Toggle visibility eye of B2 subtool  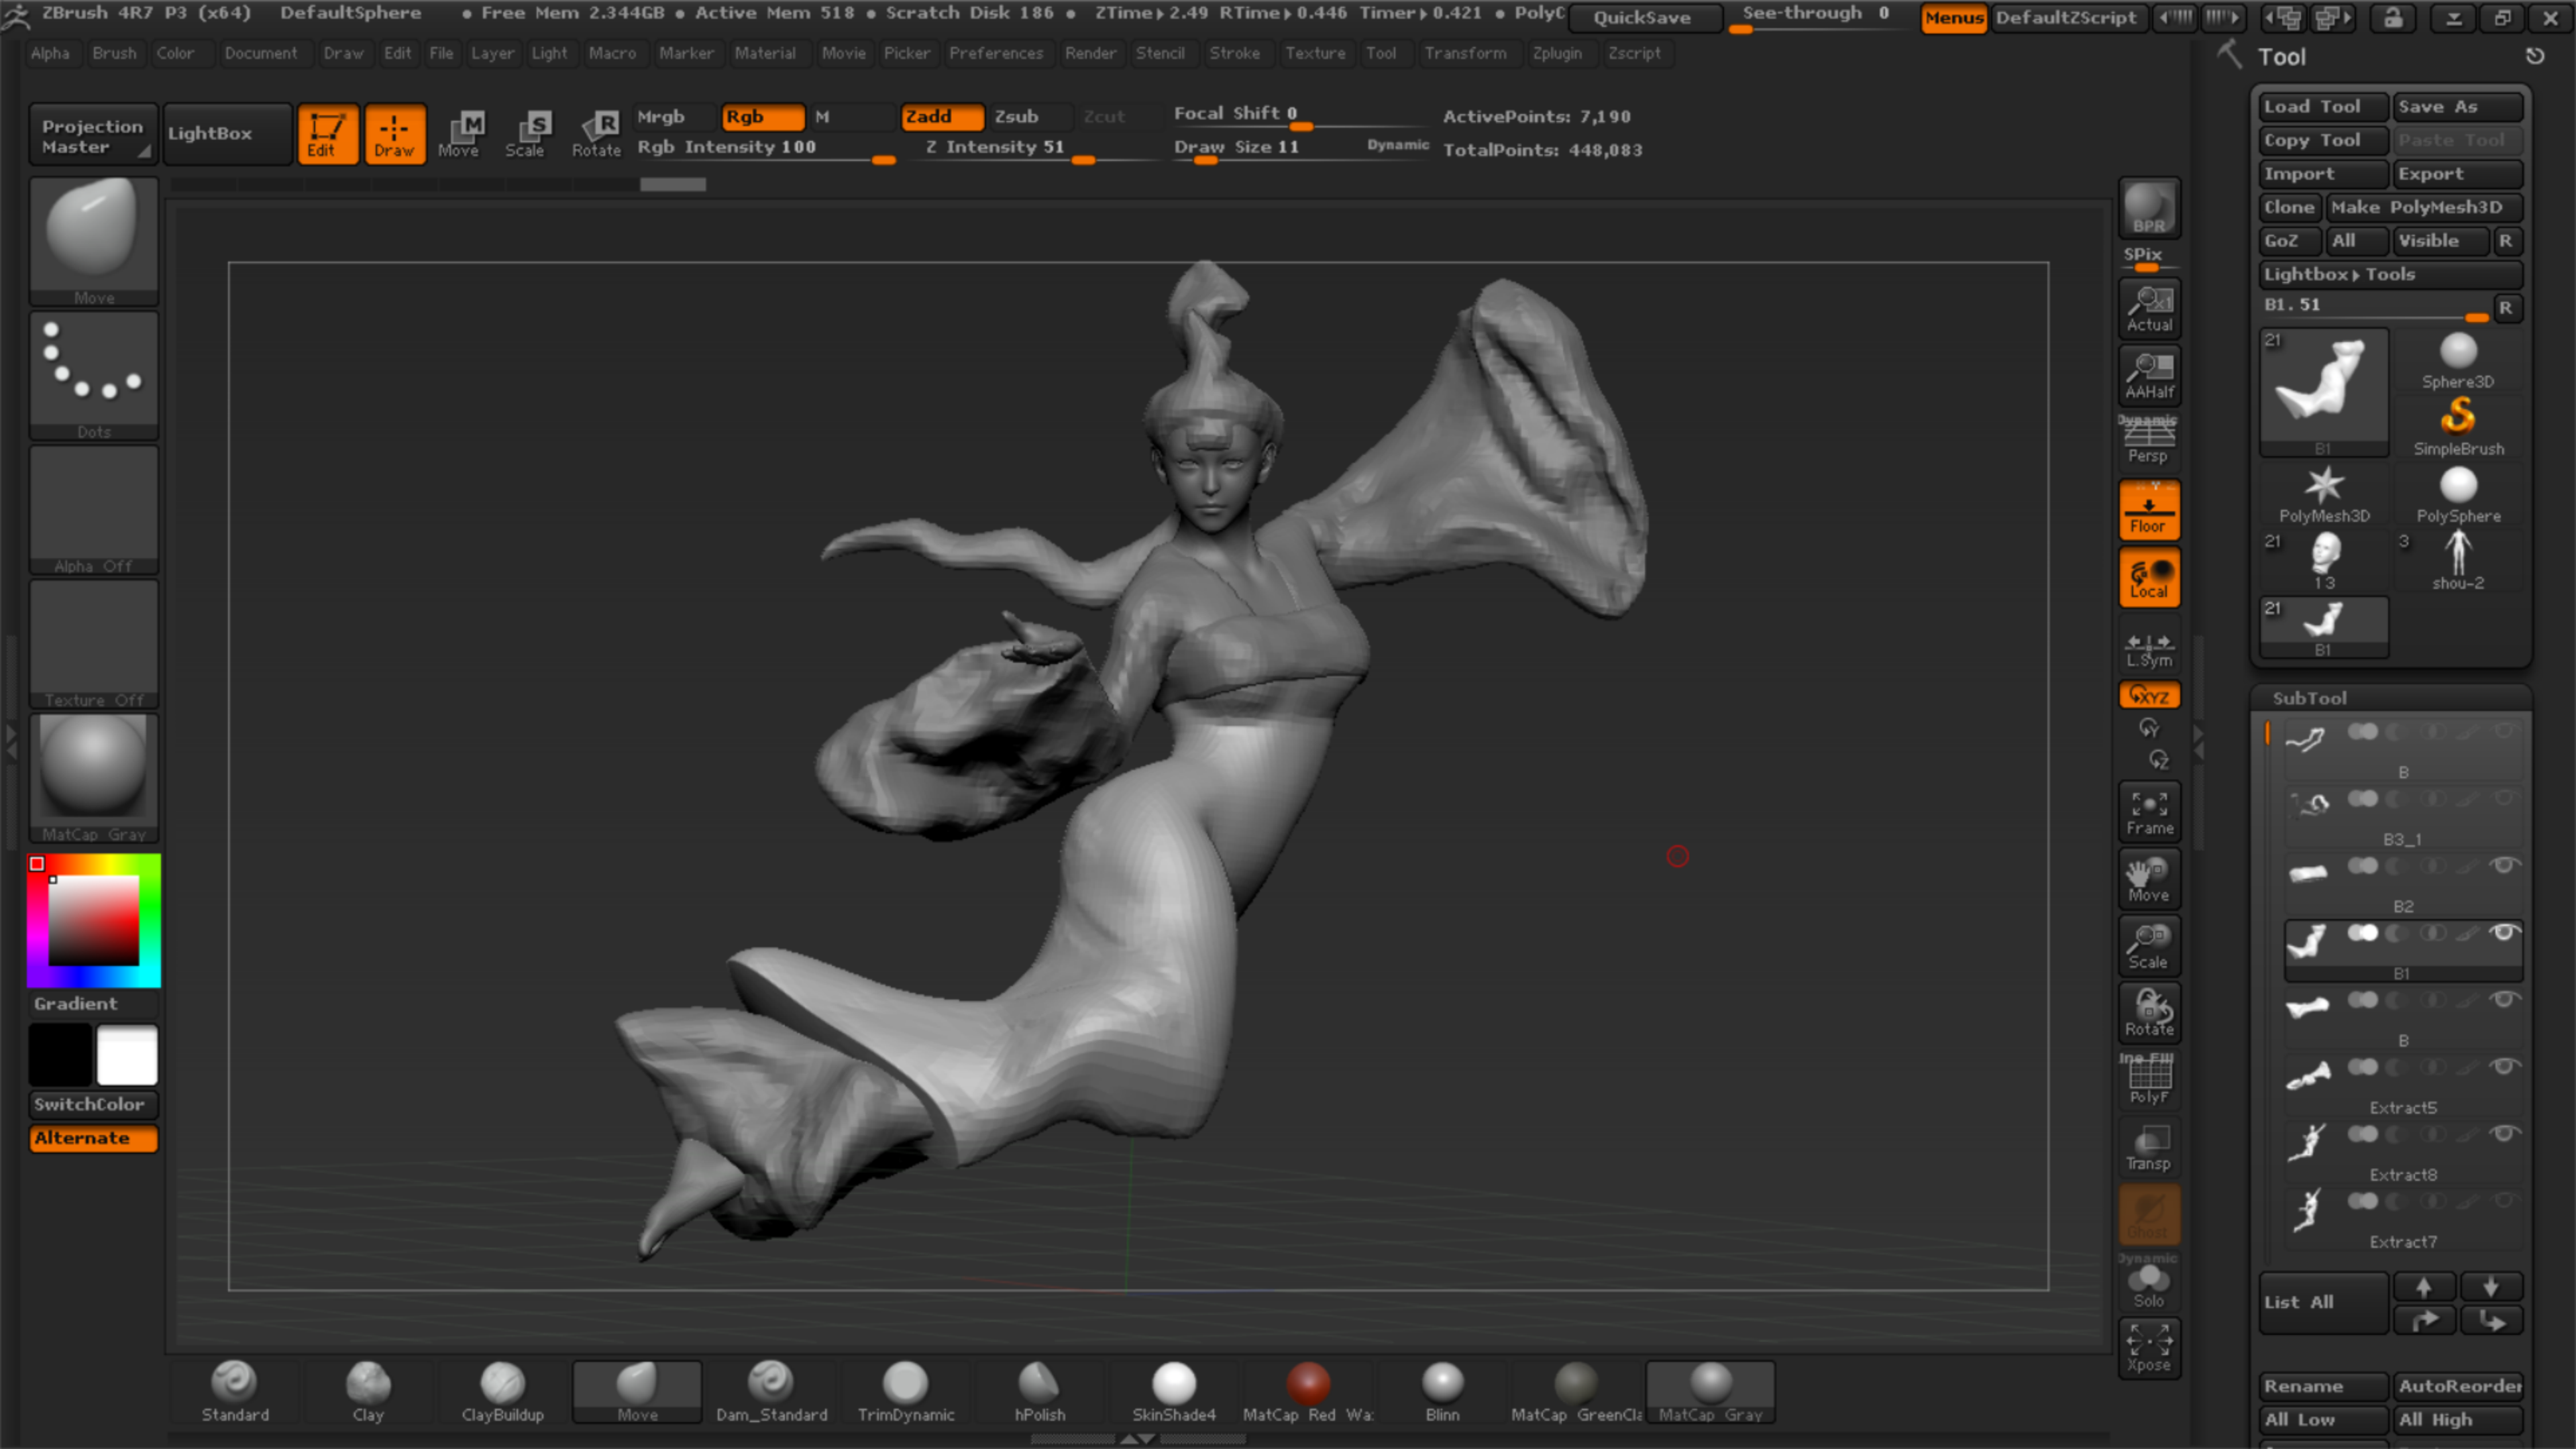coord(2504,866)
